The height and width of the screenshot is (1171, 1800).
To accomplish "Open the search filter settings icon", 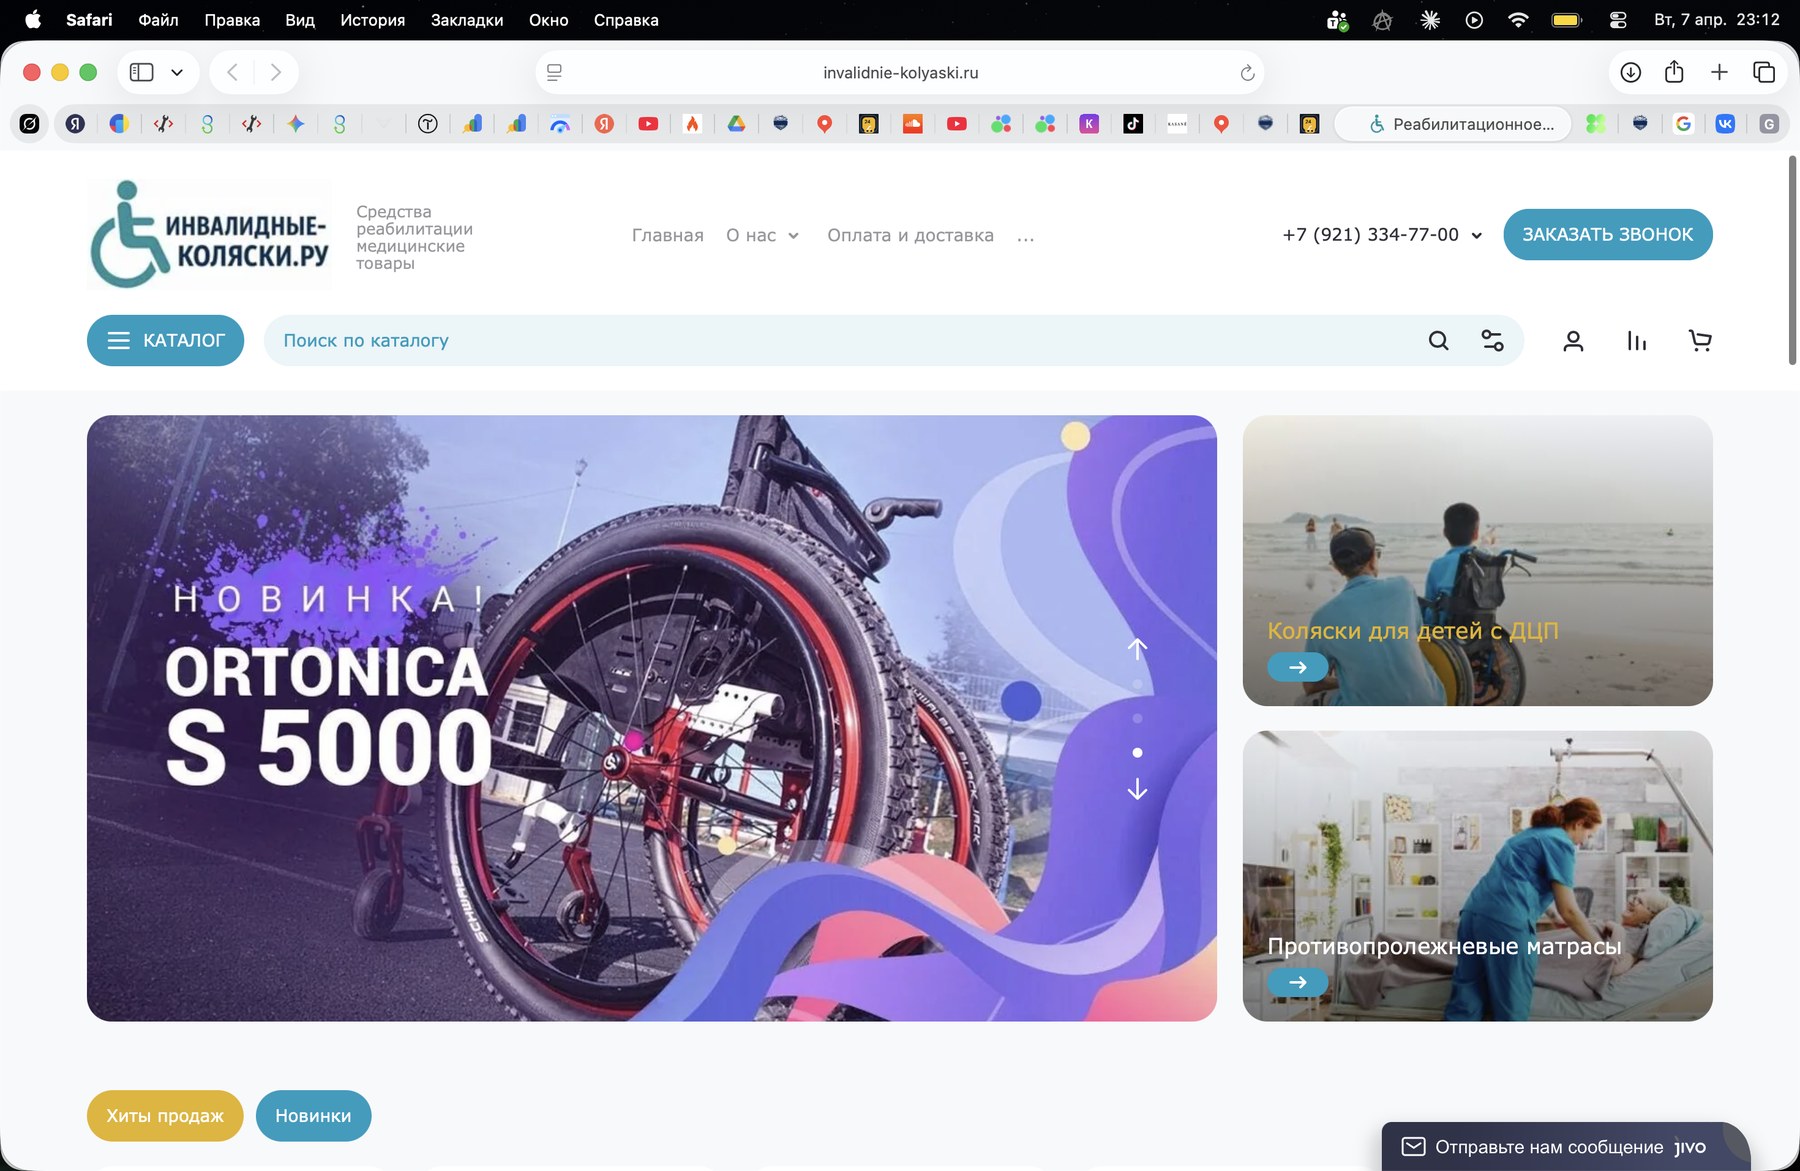I will (x=1492, y=341).
